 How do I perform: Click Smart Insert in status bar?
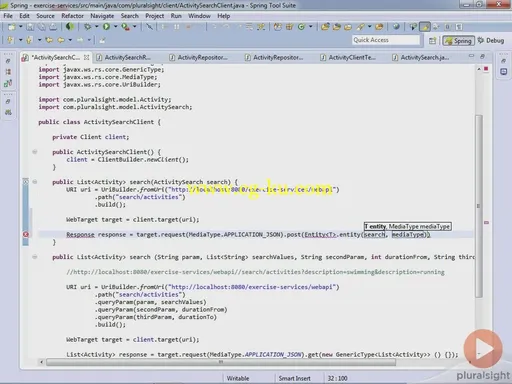tap(294, 378)
